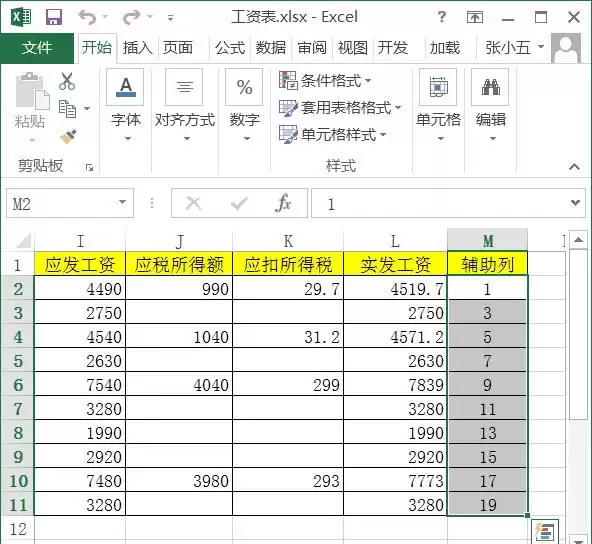The image size is (592, 544).
Task: Switch to the 公式 Formulas tab
Action: coord(230,48)
